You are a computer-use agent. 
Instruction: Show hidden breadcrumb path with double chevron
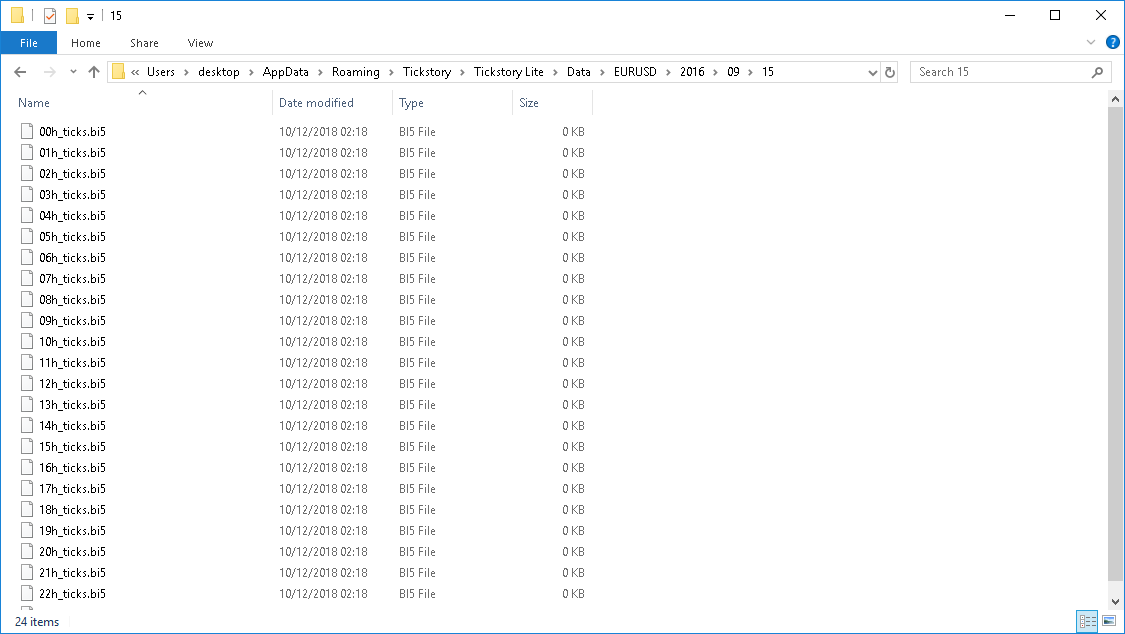pos(135,72)
